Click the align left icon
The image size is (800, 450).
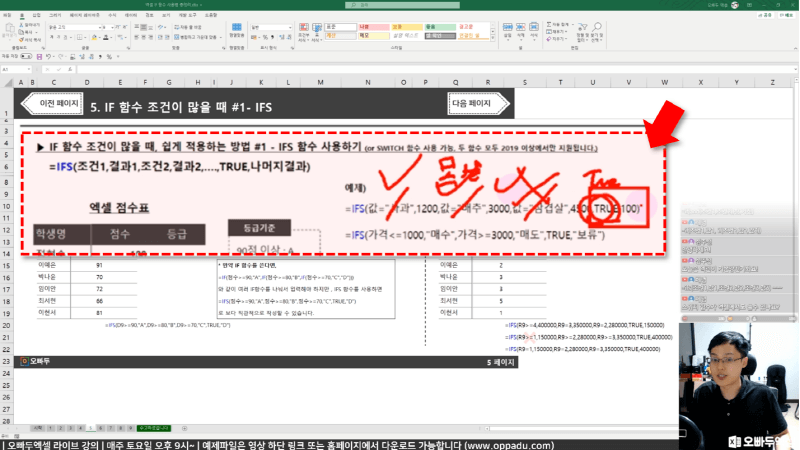(136, 37)
